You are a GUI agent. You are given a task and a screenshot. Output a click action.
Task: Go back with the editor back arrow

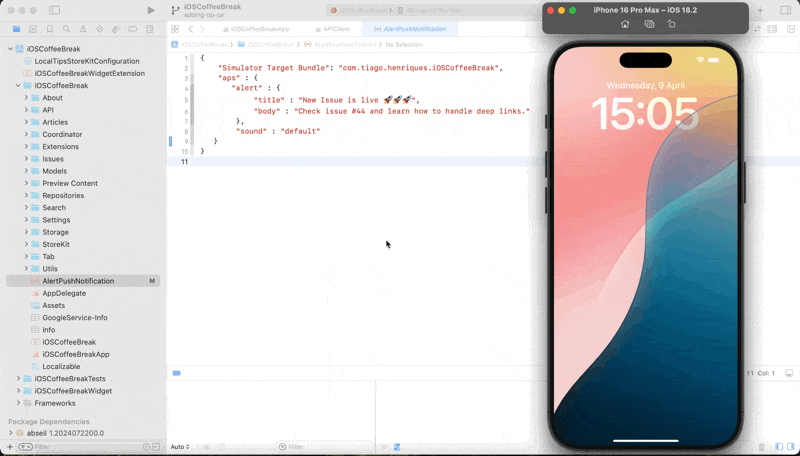tap(191, 29)
